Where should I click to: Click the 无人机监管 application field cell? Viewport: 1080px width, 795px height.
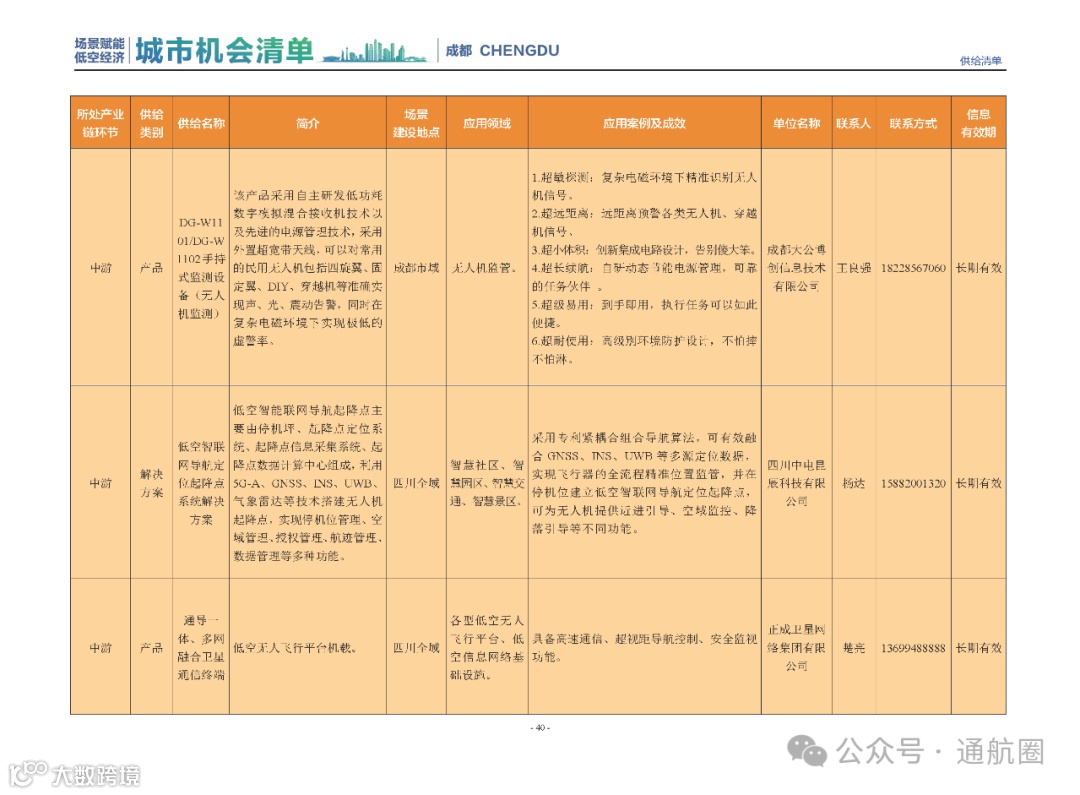pos(485,268)
